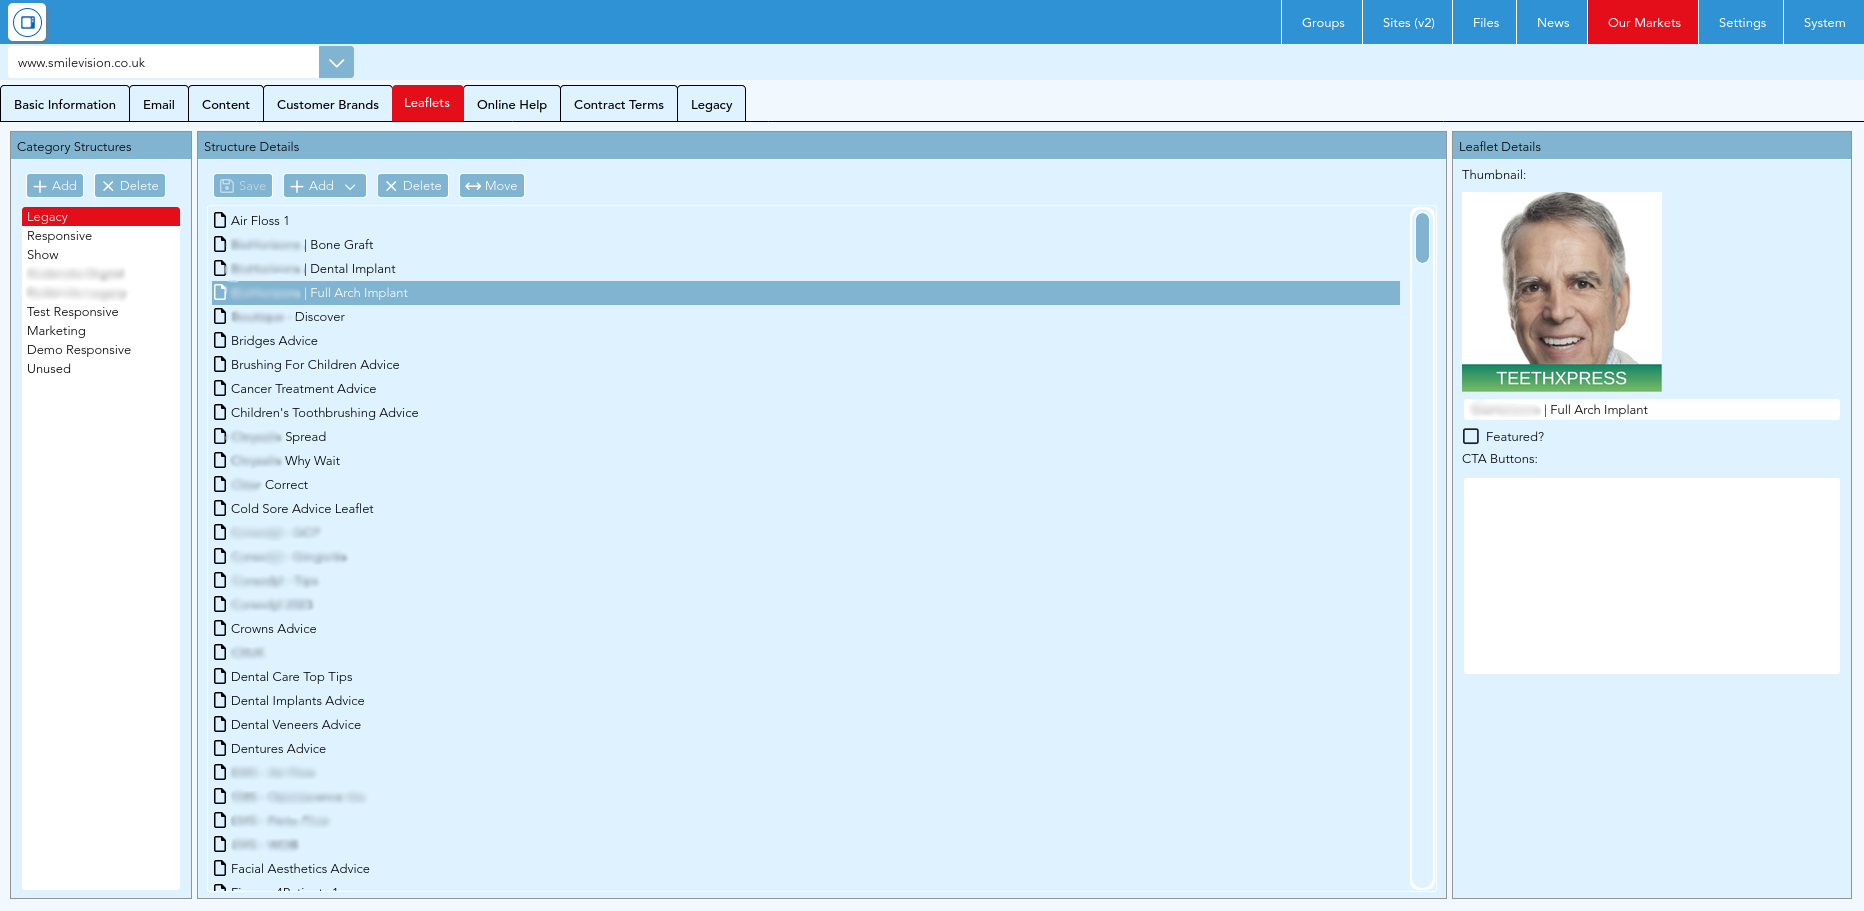Screen dimensions: 1864x911
Task: Open the Contract Terms tab
Action: click(x=619, y=104)
